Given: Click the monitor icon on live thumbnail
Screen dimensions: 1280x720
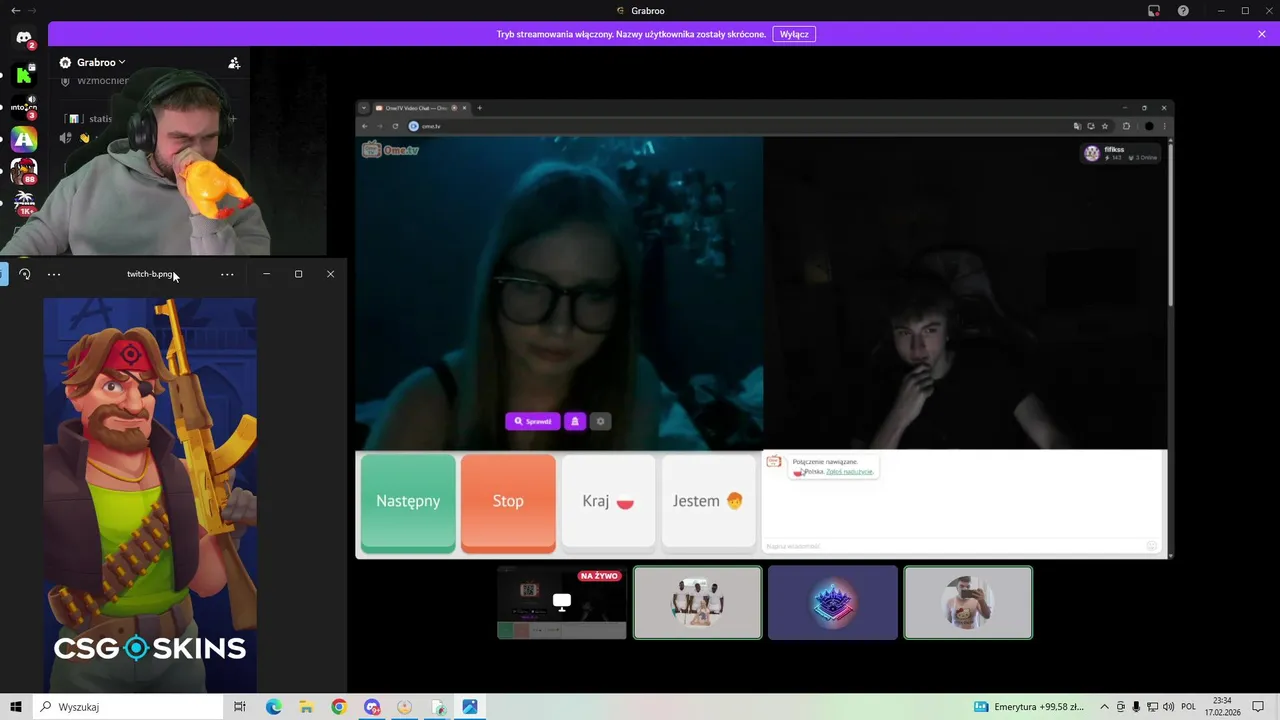Looking at the screenshot, I should click(x=562, y=602).
